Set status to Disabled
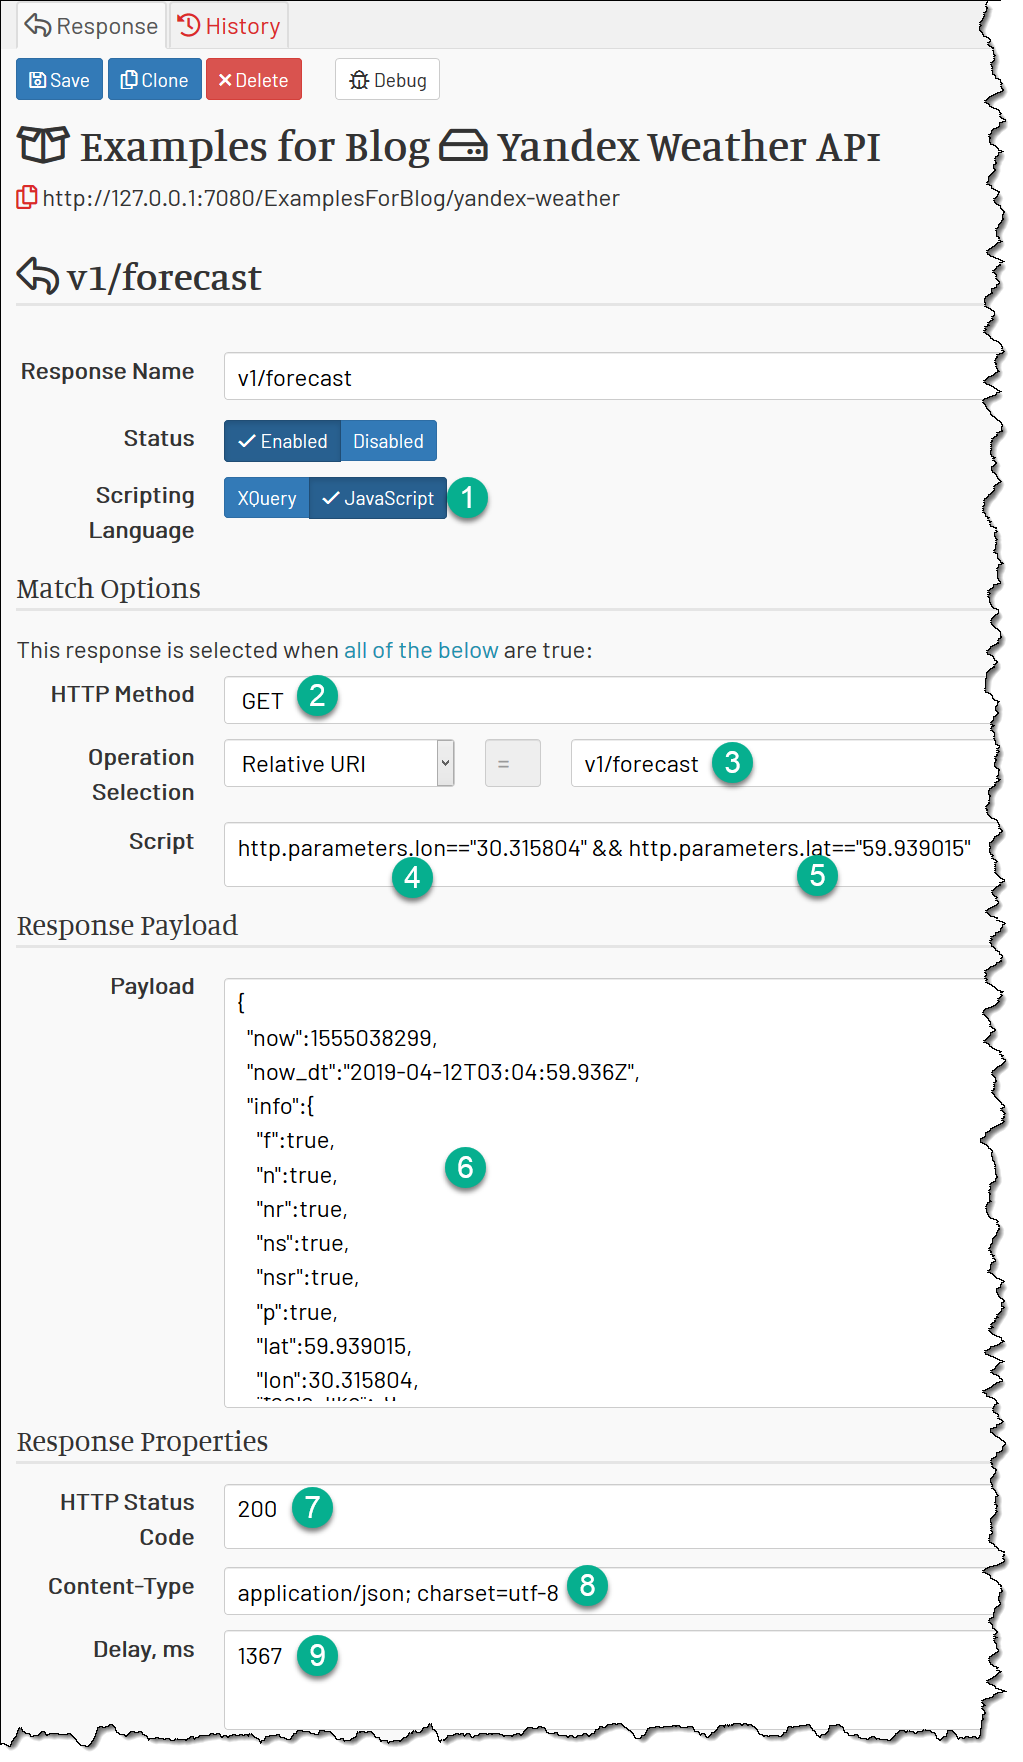The image size is (1023, 1762). (388, 441)
